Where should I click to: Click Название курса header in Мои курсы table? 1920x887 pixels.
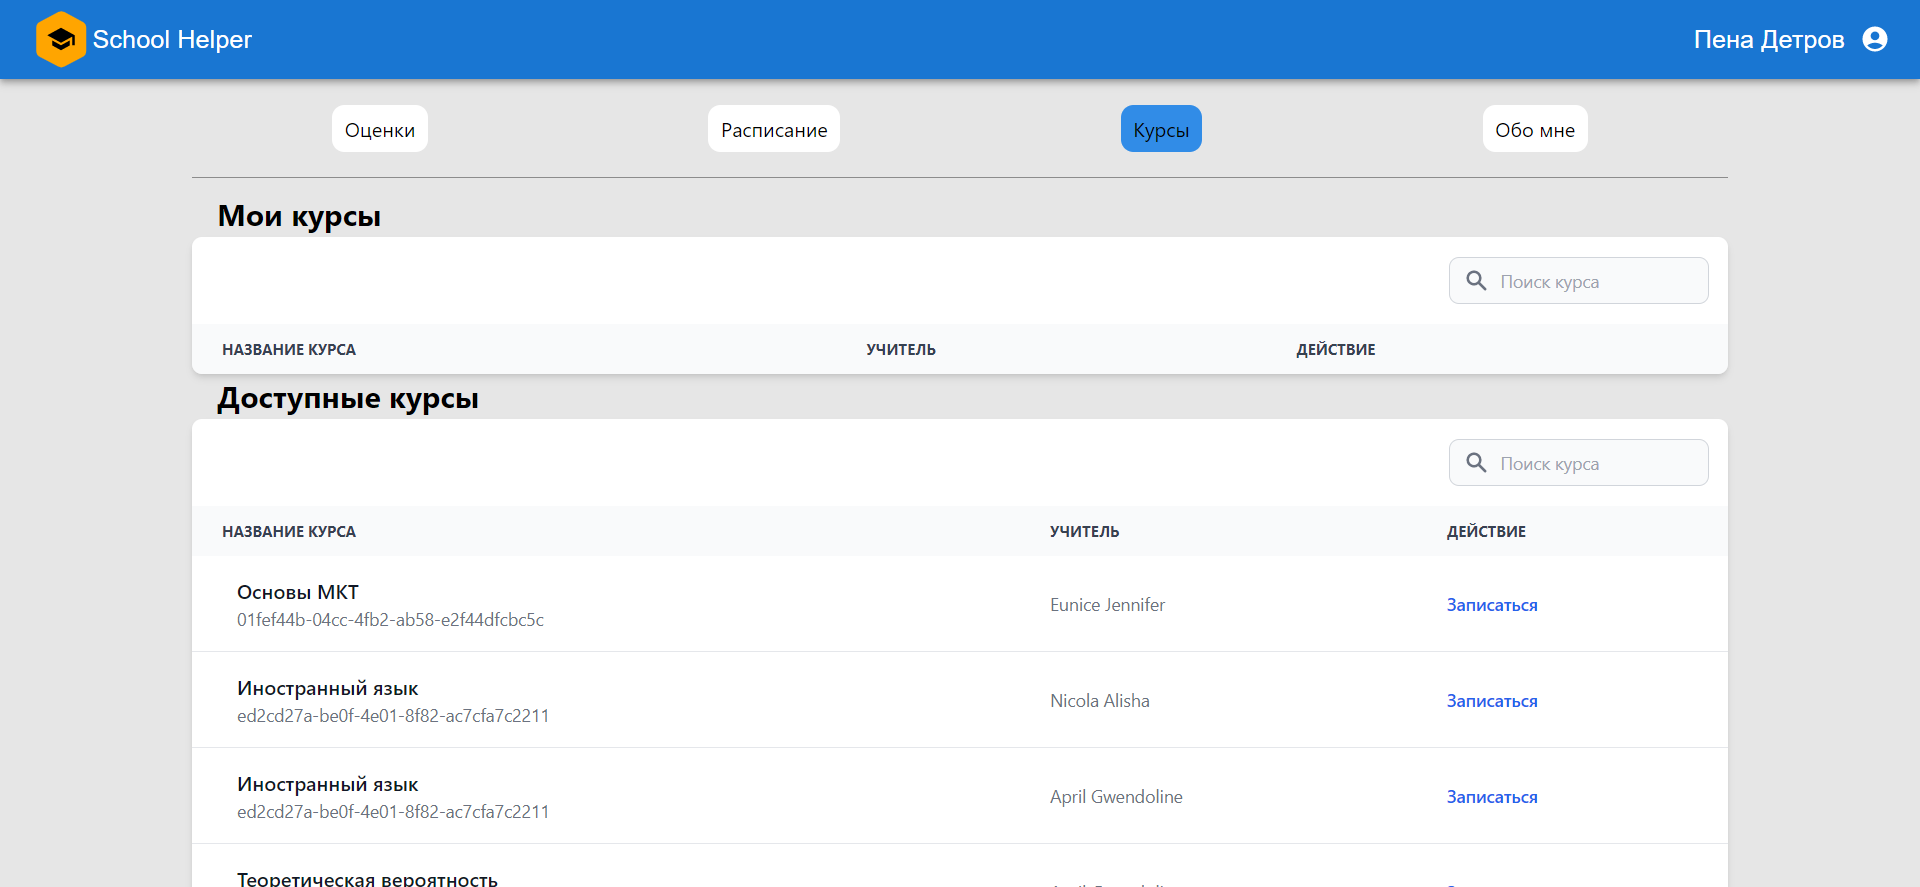point(289,349)
